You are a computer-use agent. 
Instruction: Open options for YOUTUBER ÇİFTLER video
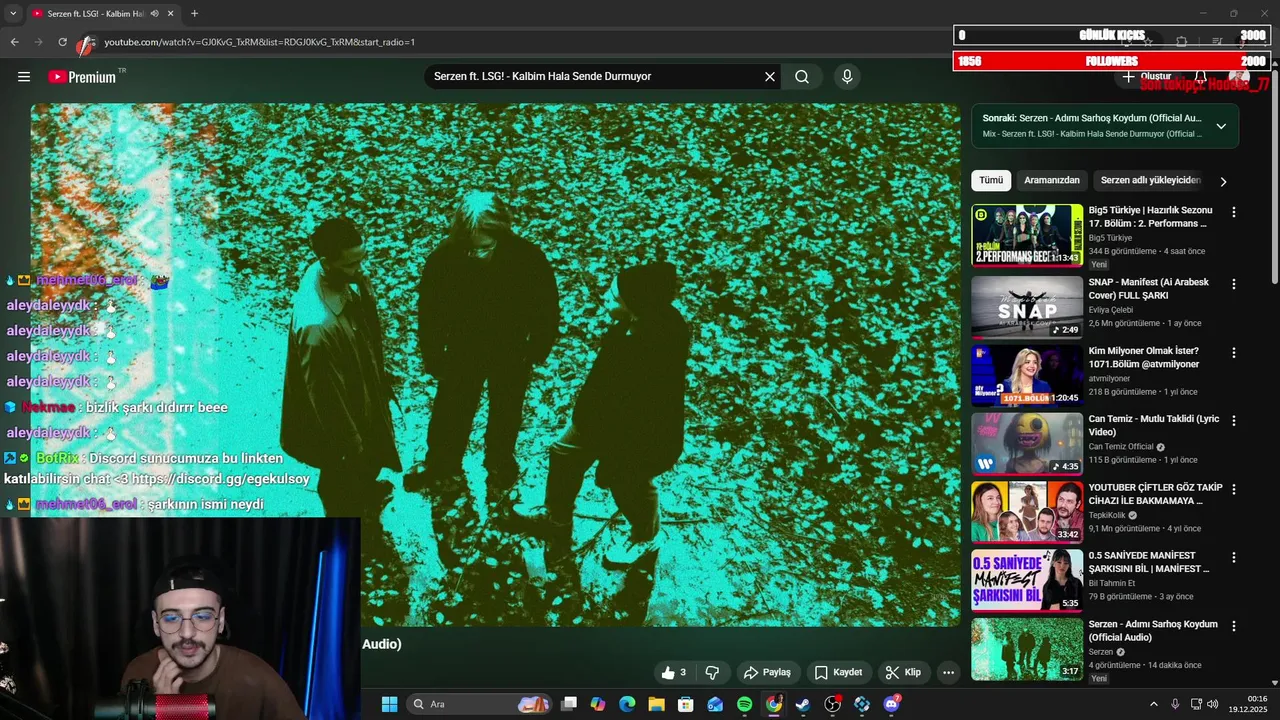click(1234, 489)
